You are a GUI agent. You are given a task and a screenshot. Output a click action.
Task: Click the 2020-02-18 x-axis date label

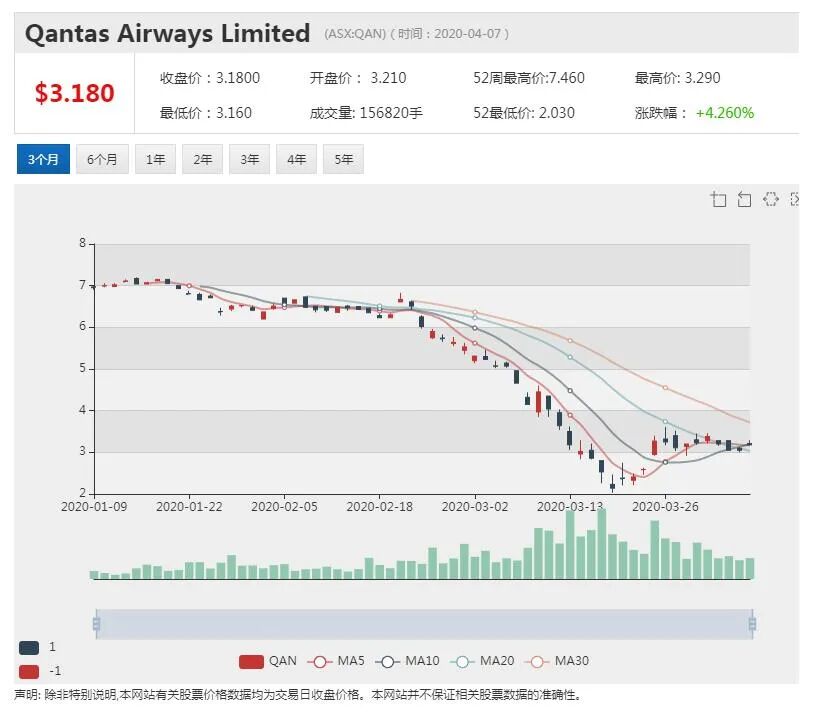point(379,507)
